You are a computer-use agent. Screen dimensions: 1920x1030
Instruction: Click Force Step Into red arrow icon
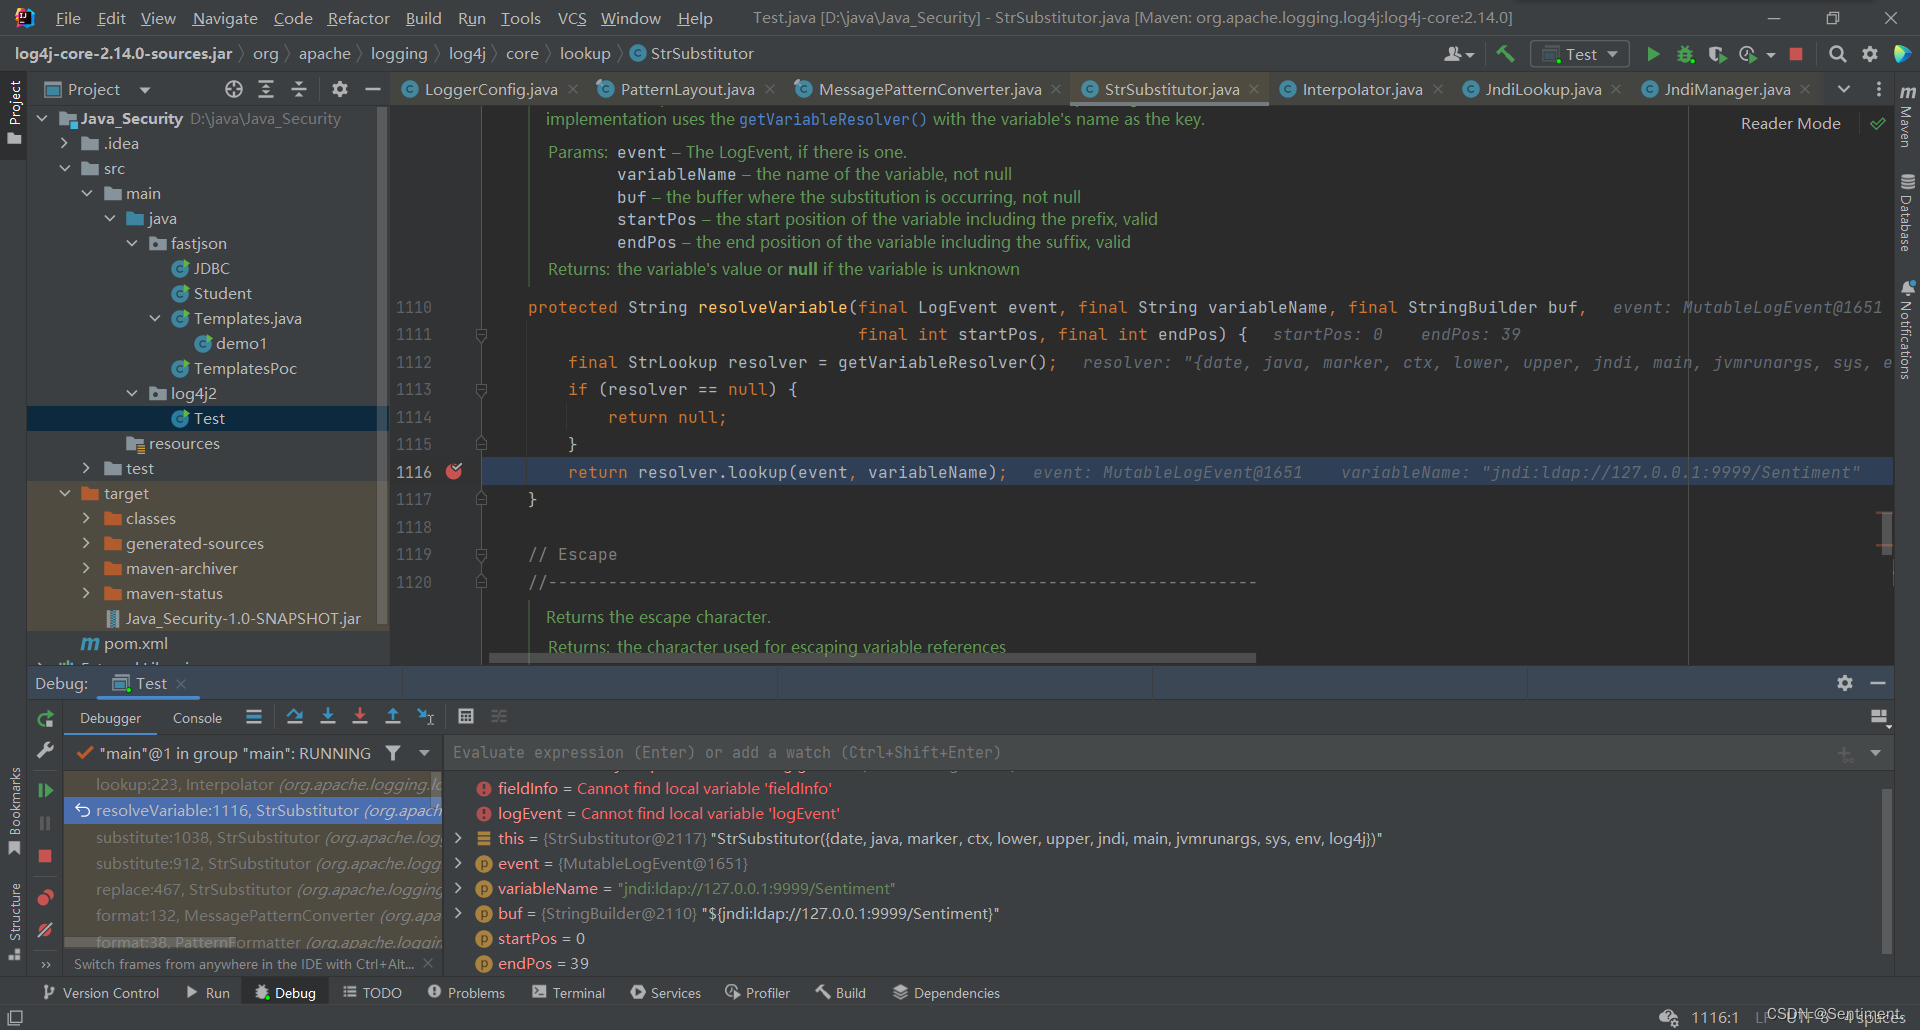[360, 716]
